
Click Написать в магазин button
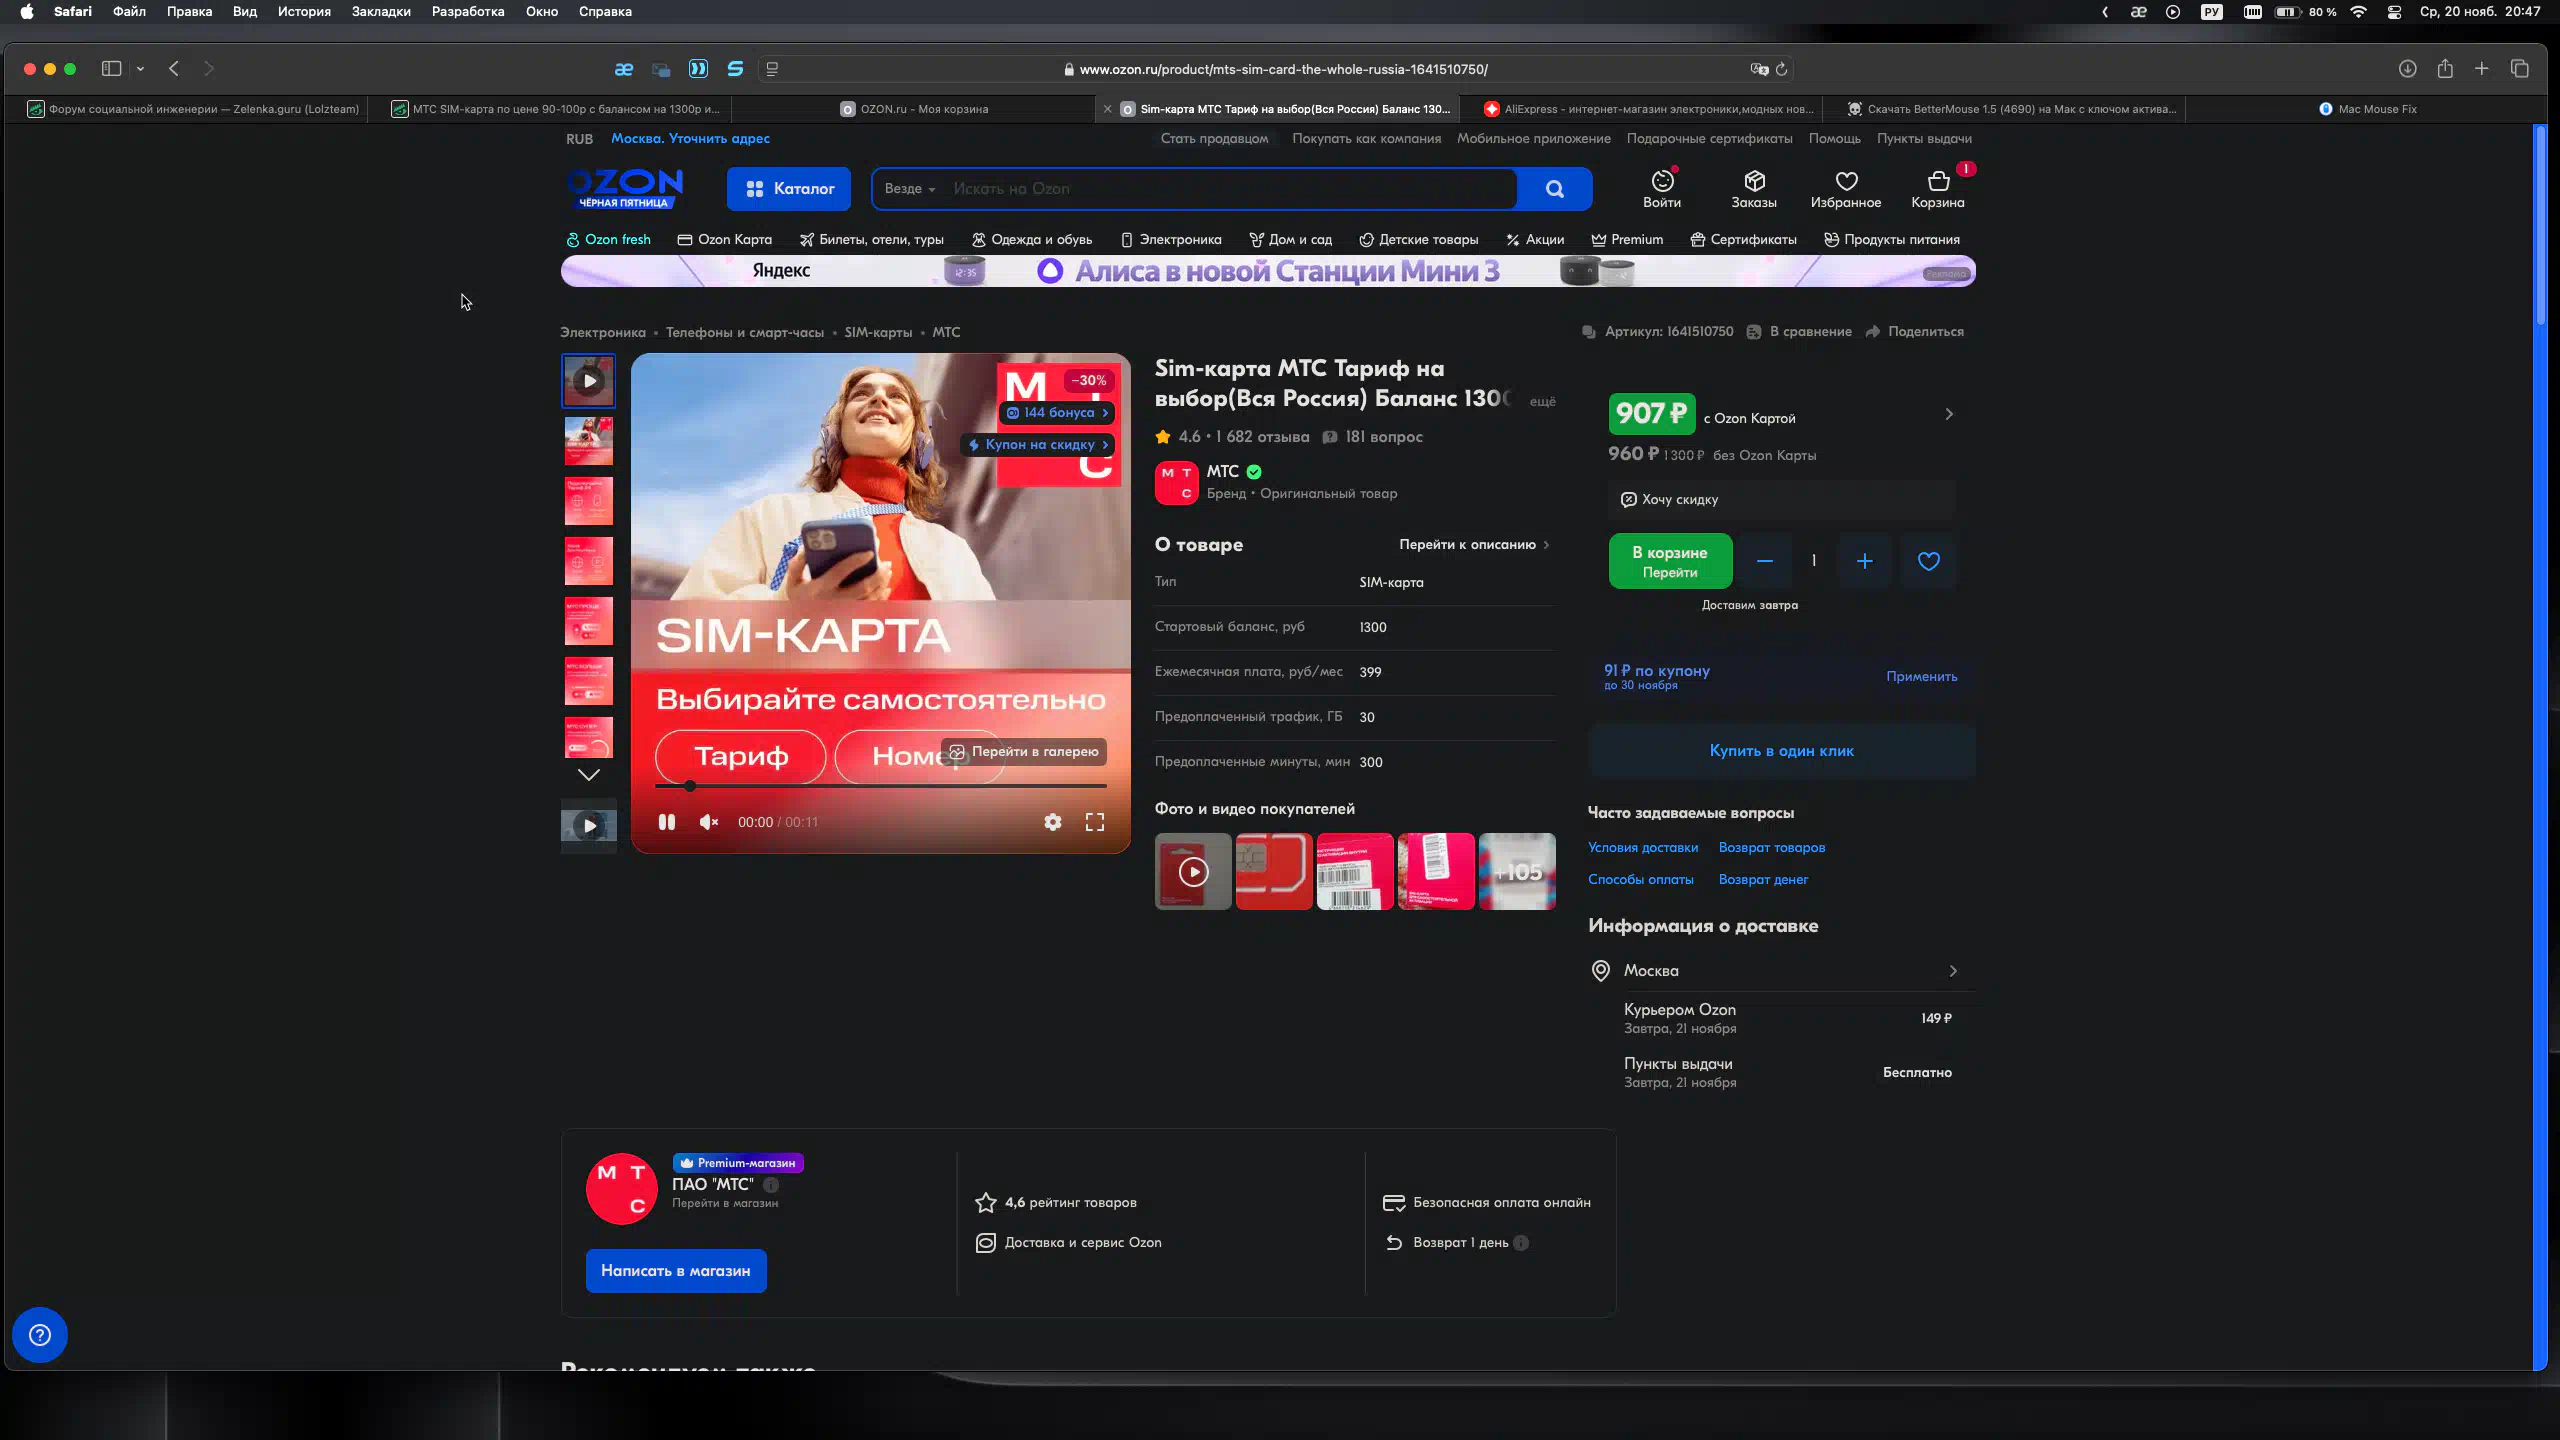point(676,1271)
